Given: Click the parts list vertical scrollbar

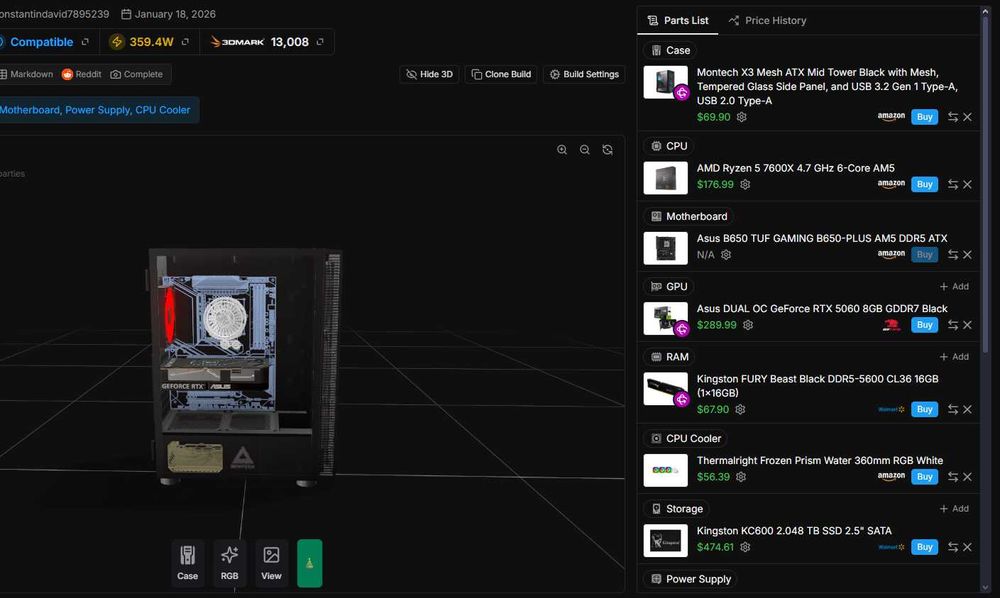Looking at the screenshot, I should [x=985, y=185].
